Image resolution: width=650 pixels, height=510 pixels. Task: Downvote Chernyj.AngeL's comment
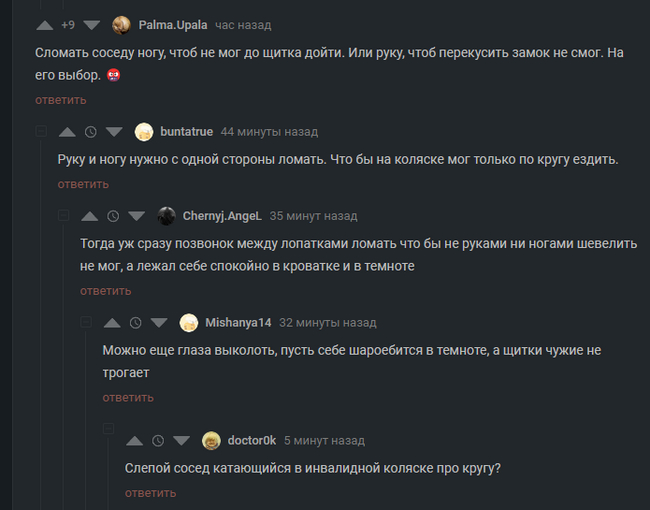click(x=137, y=216)
